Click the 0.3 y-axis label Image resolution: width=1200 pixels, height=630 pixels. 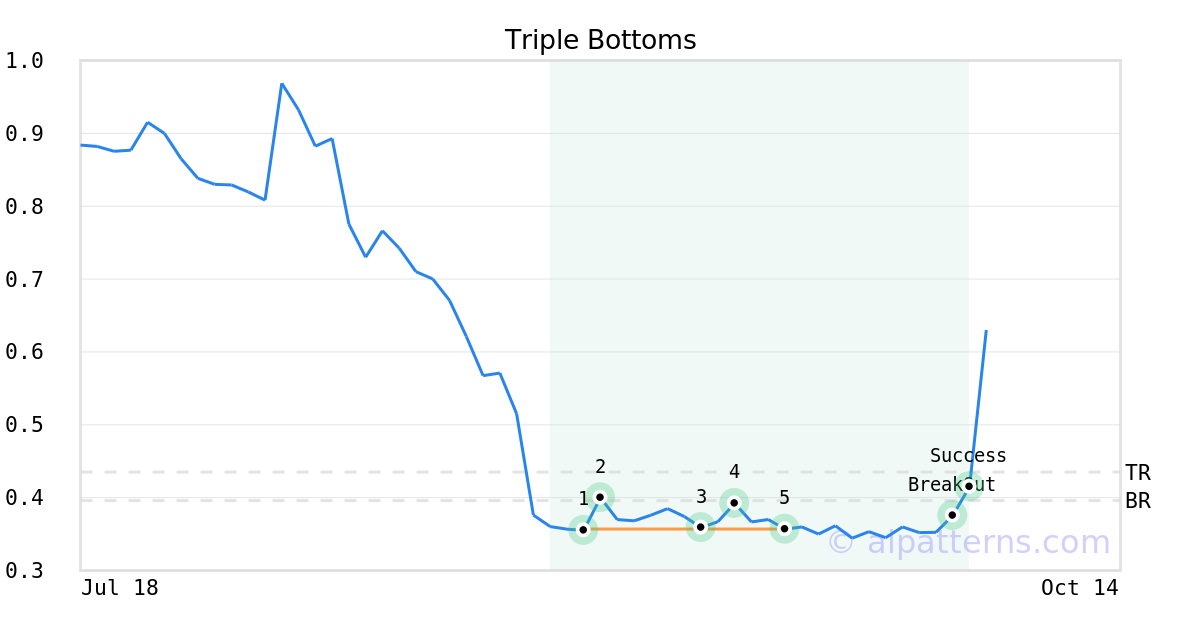tap(24, 571)
